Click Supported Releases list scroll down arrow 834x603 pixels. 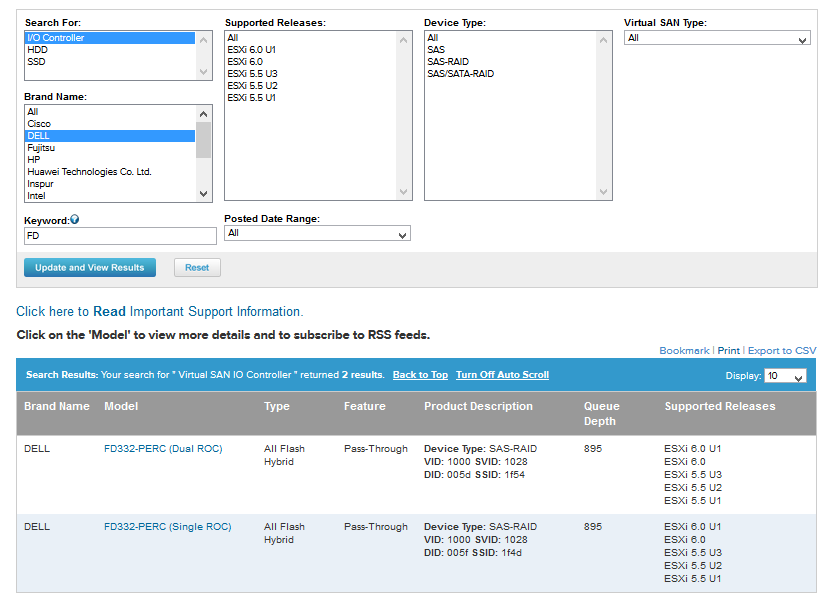pyautogui.click(x=403, y=191)
